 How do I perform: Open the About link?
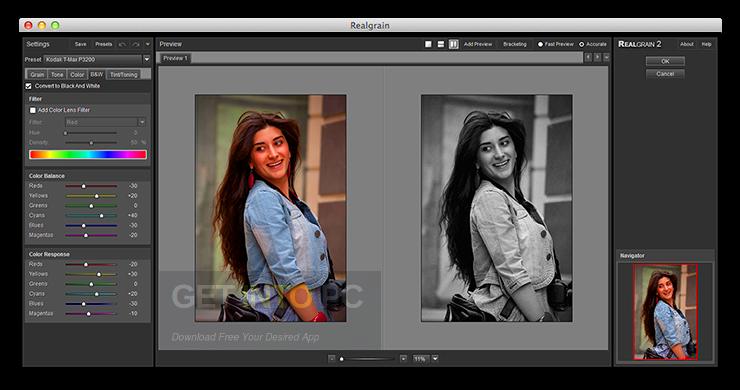click(687, 44)
